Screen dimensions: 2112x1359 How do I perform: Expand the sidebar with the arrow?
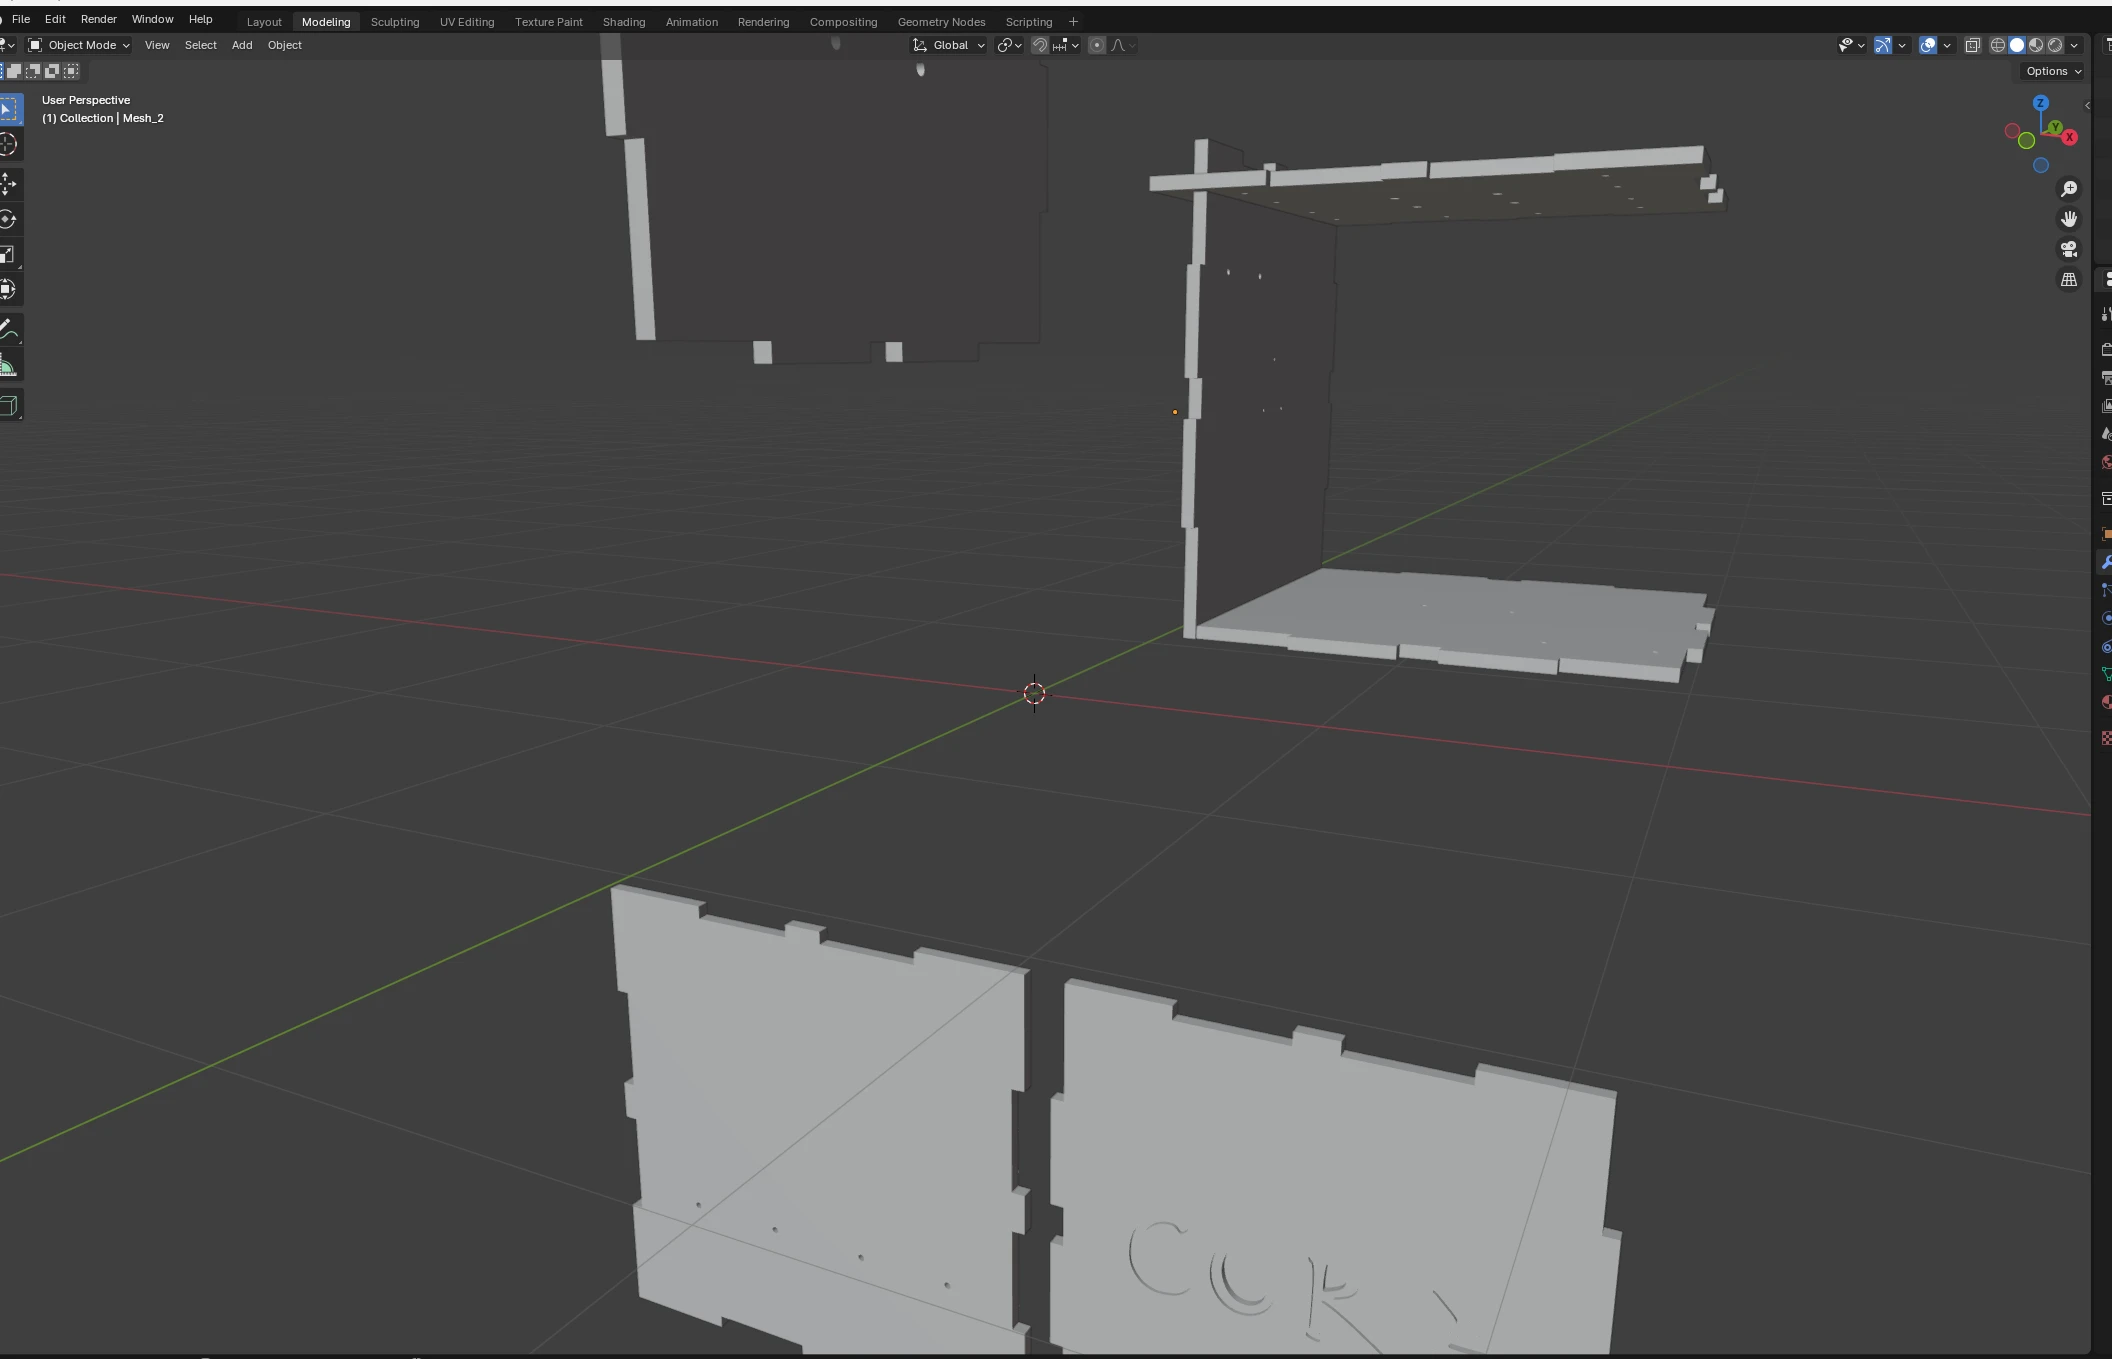[x=2087, y=106]
